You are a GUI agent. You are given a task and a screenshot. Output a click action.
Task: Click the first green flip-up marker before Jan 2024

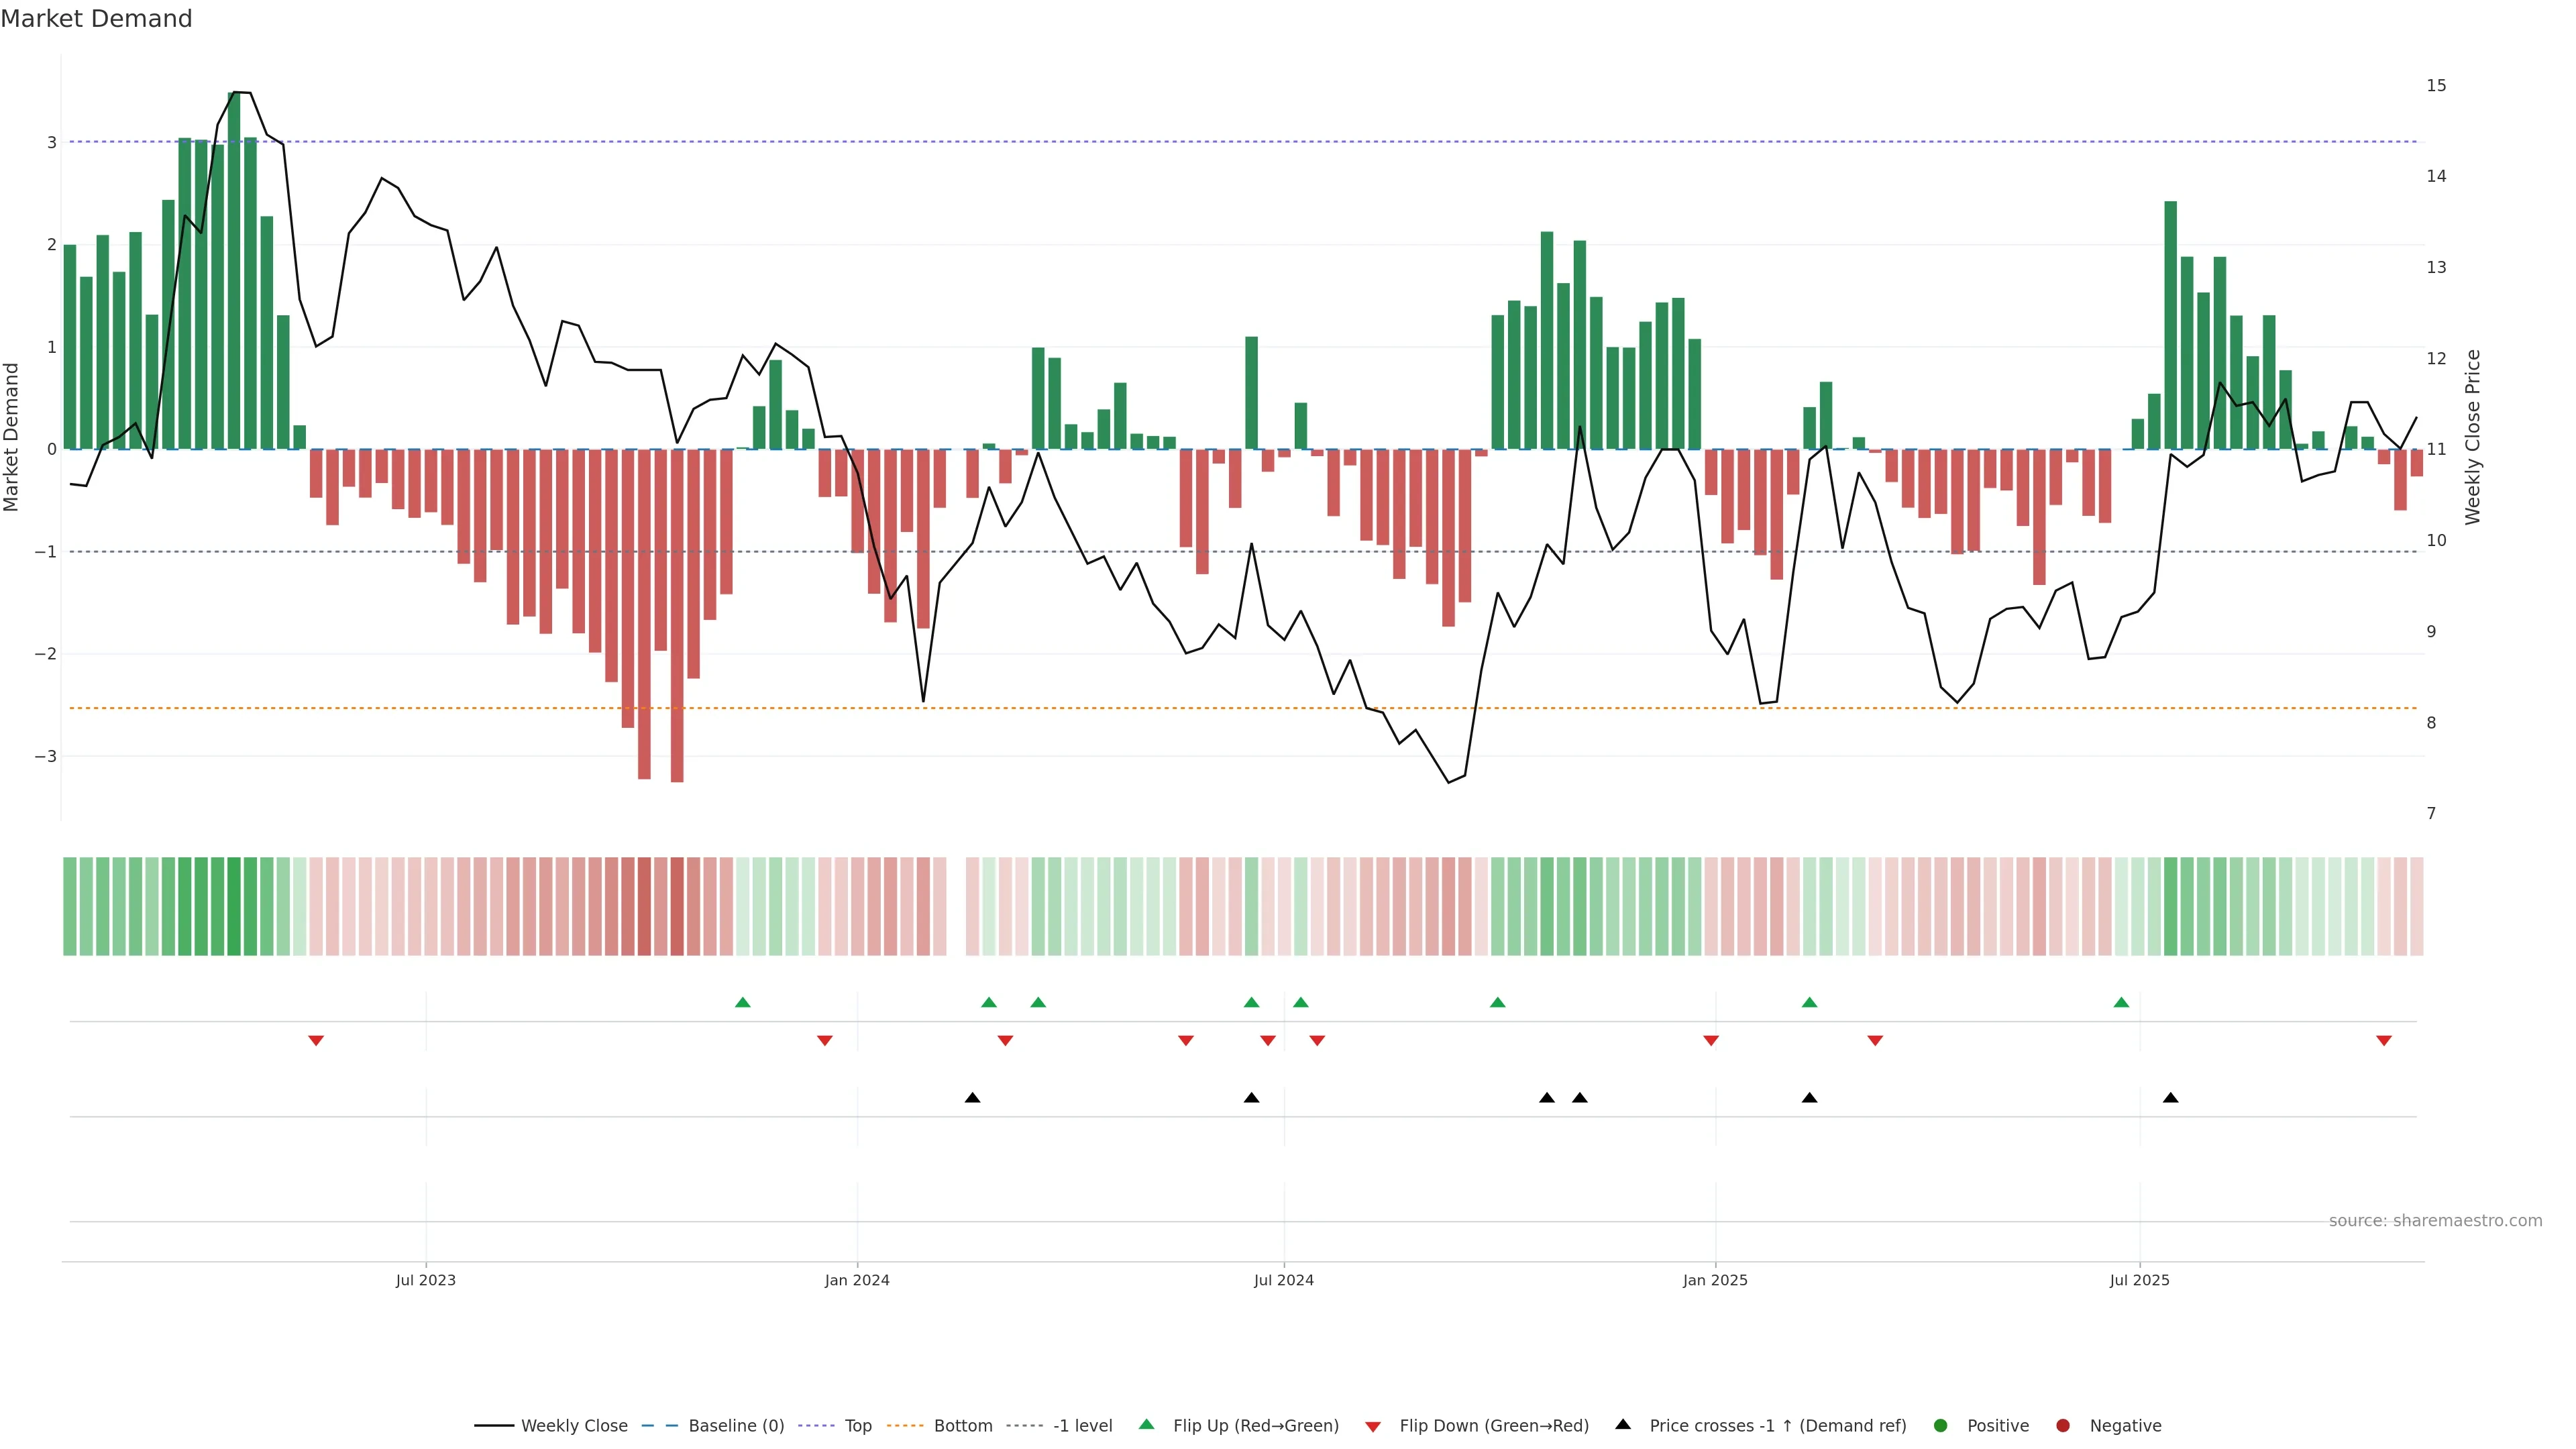[x=742, y=1002]
